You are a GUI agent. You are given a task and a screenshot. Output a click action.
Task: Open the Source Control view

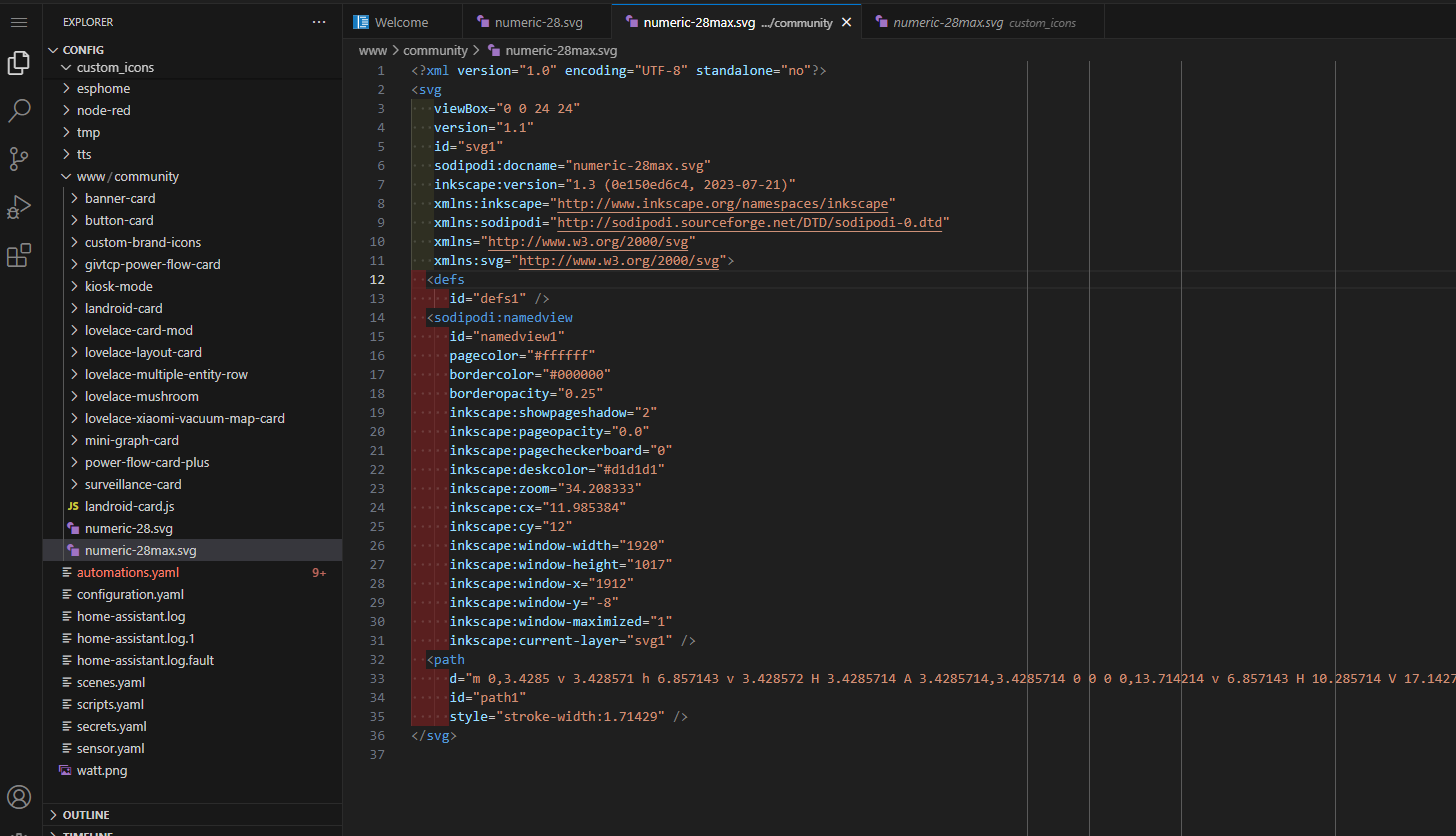18,158
